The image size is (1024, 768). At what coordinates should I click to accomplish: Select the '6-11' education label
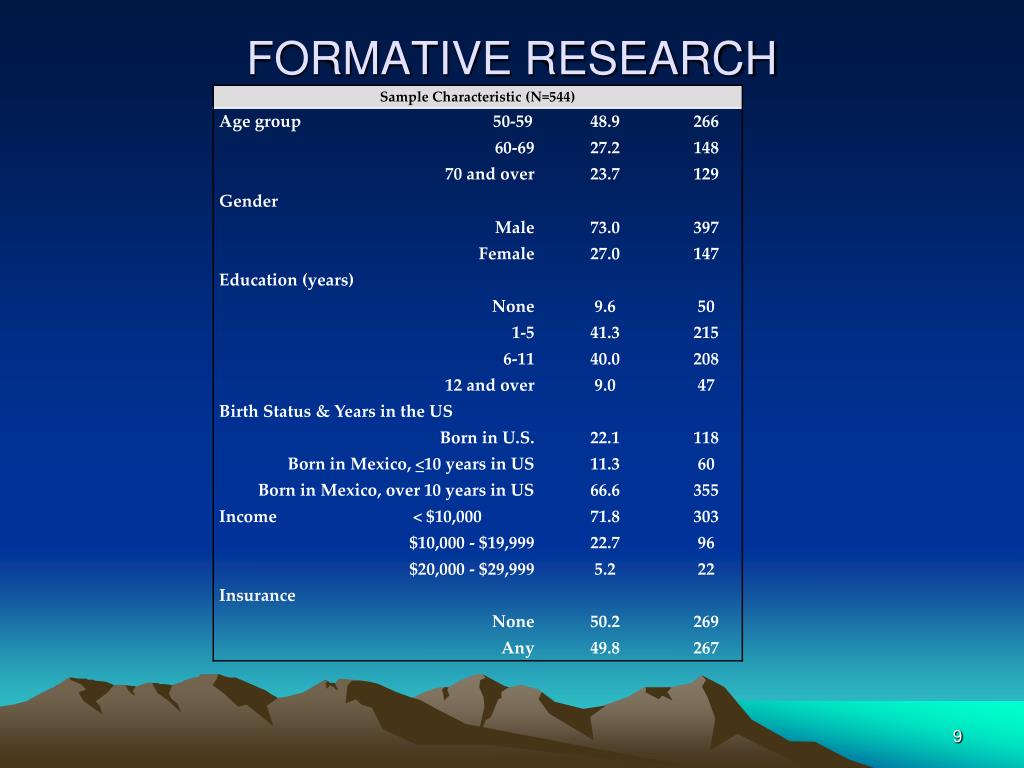tap(519, 359)
